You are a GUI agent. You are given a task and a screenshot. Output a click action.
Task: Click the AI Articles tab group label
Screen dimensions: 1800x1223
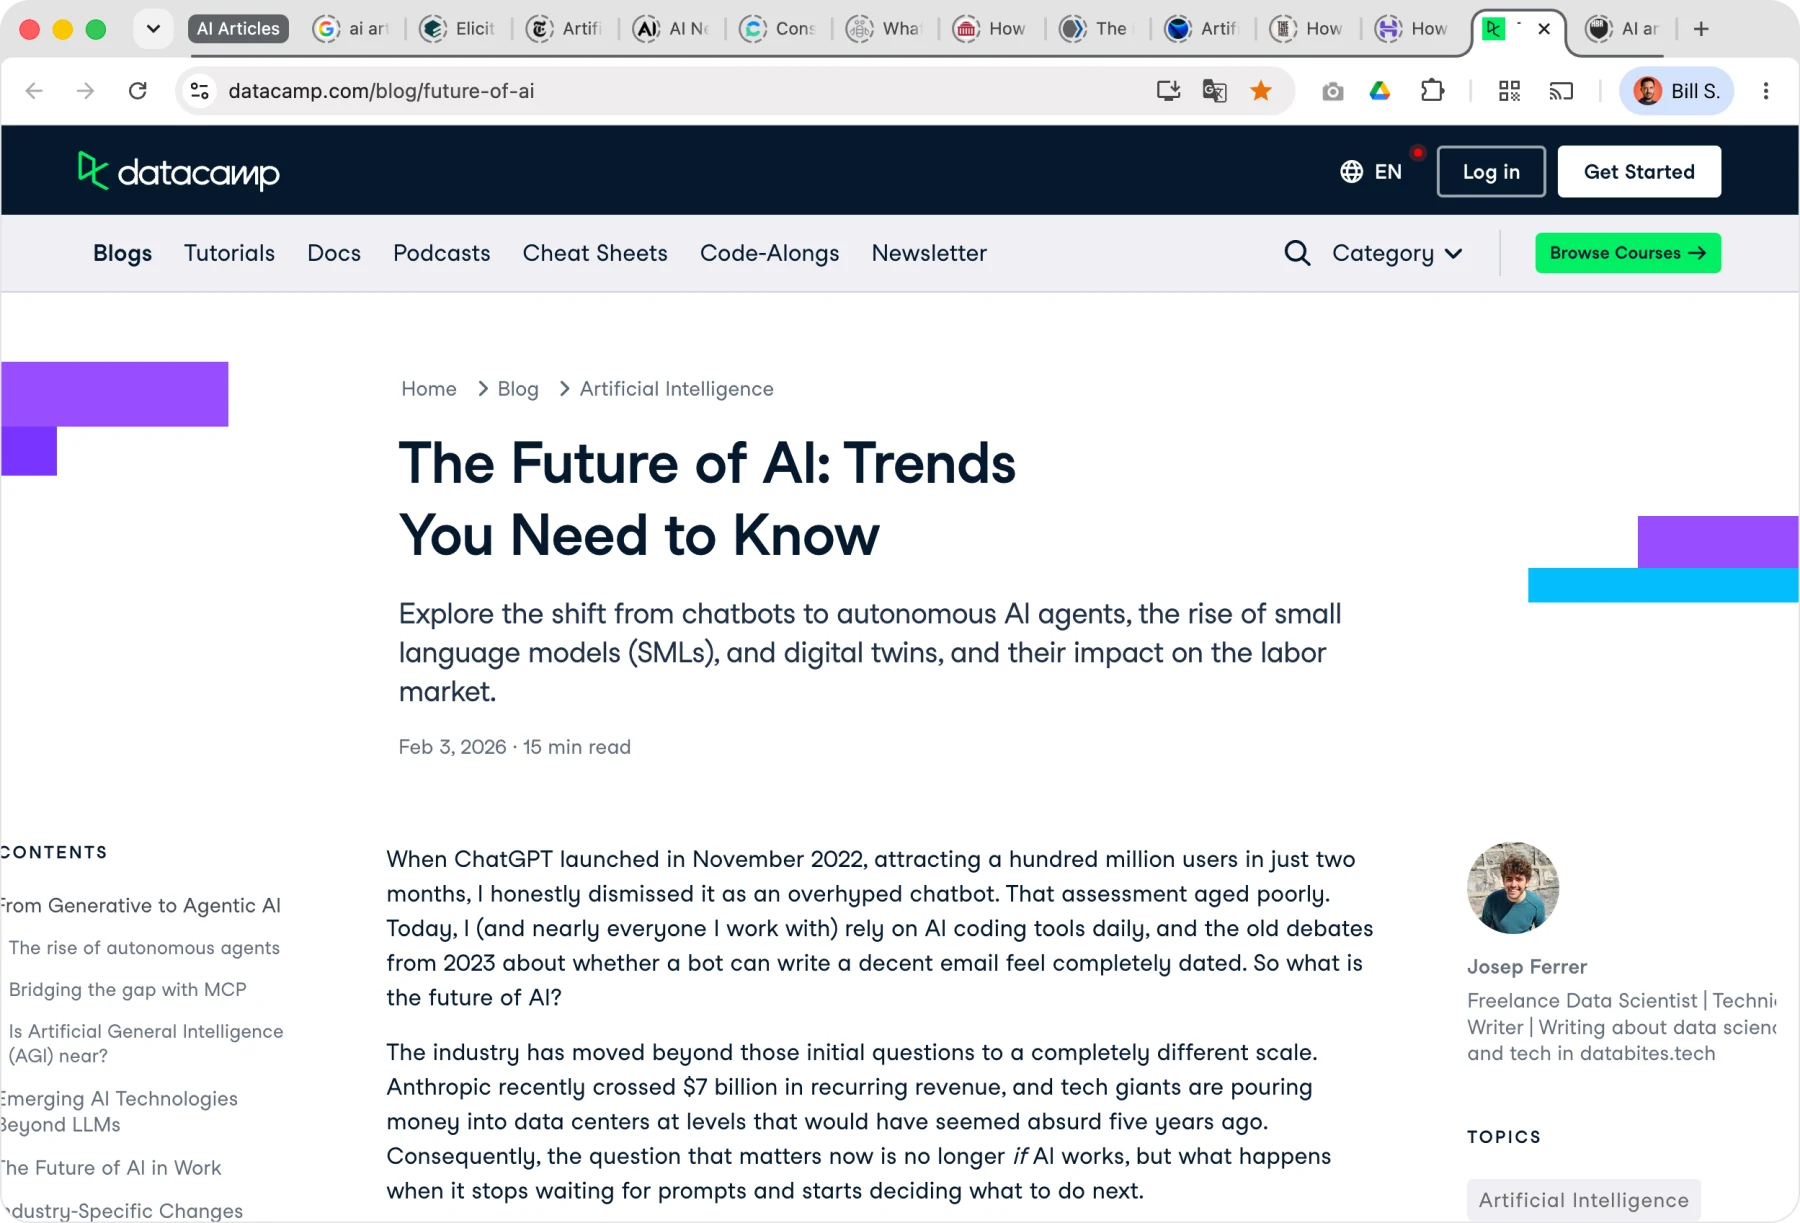(238, 29)
